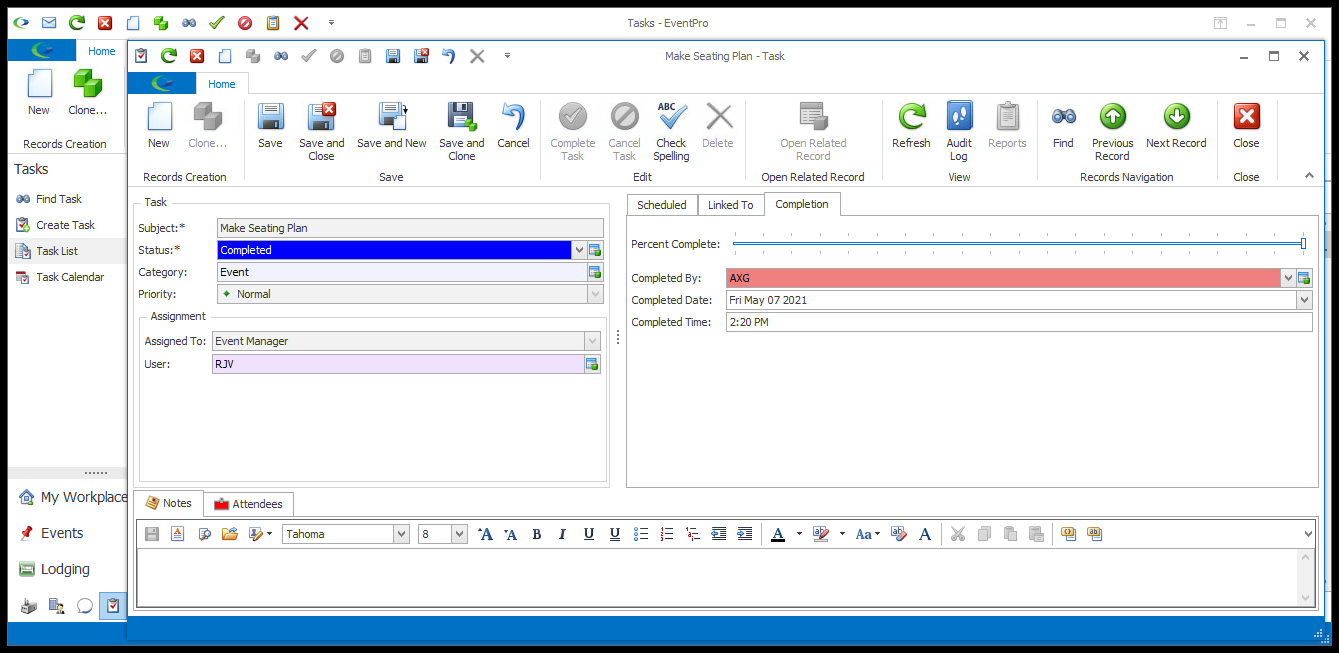Screen dimensions: 1339x653
Task: Open the Attendees tab
Action: [248, 504]
